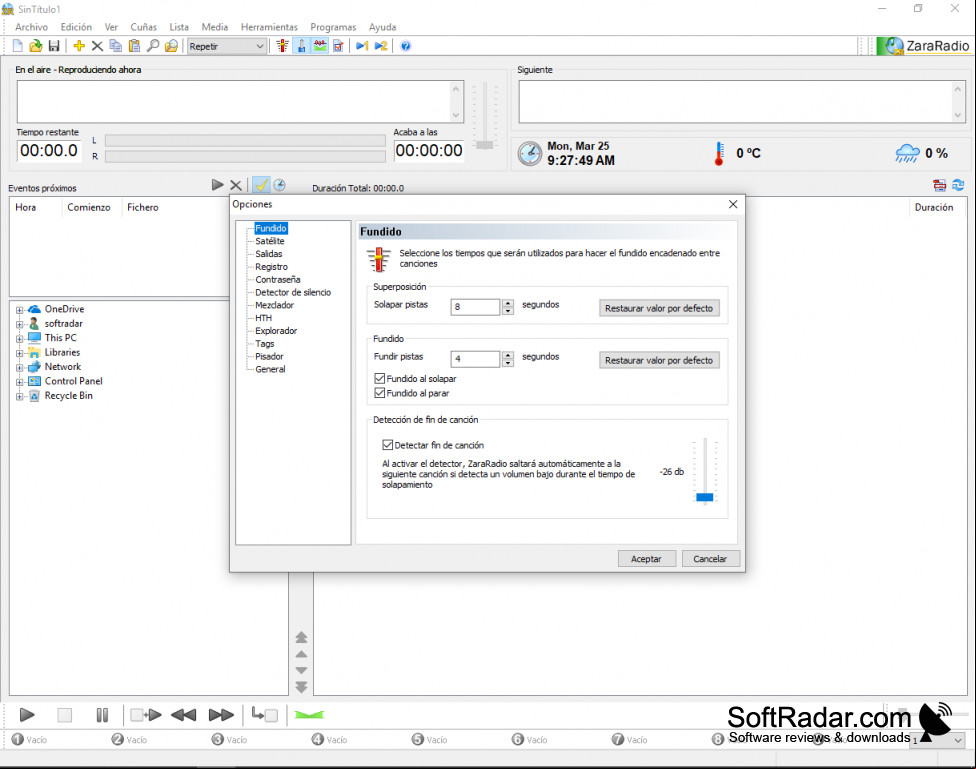Play upcoming event triangle icon
976x769 pixels.
[x=217, y=185]
